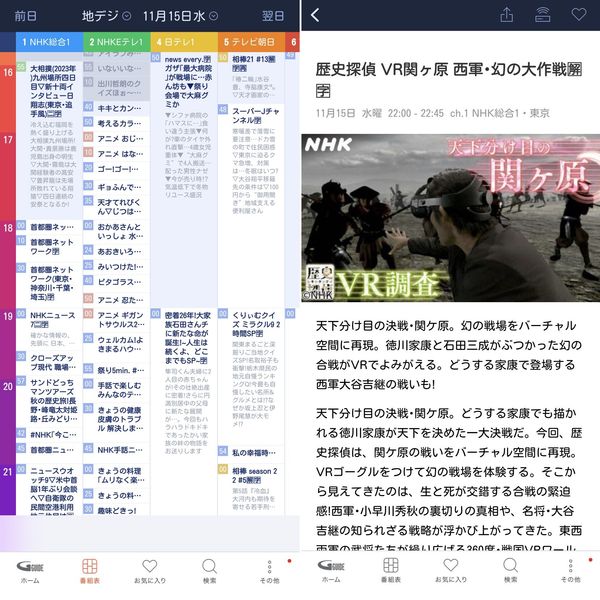Image resolution: width=600 pixels, height=600 pixels.
Task: Open the スーパーJチャンネル program
Action: [251, 205]
